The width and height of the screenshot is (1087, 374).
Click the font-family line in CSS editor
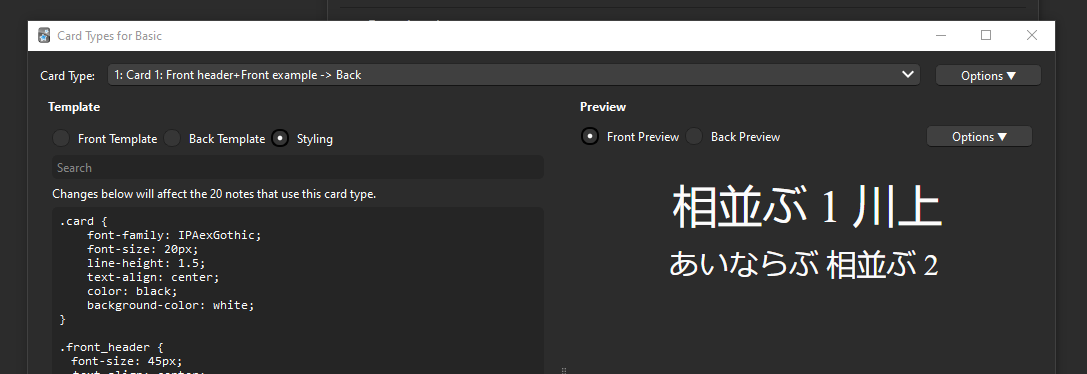(x=174, y=235)
